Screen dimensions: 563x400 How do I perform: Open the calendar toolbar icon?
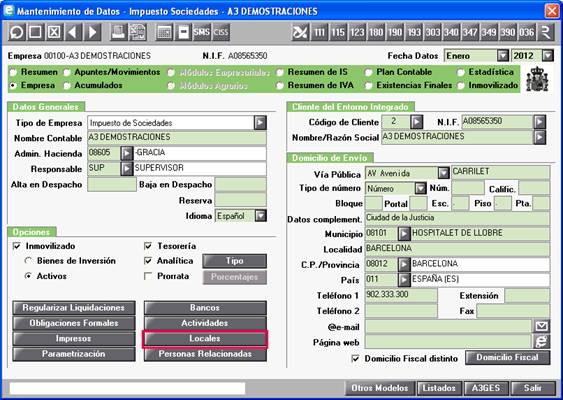[164, 33]
